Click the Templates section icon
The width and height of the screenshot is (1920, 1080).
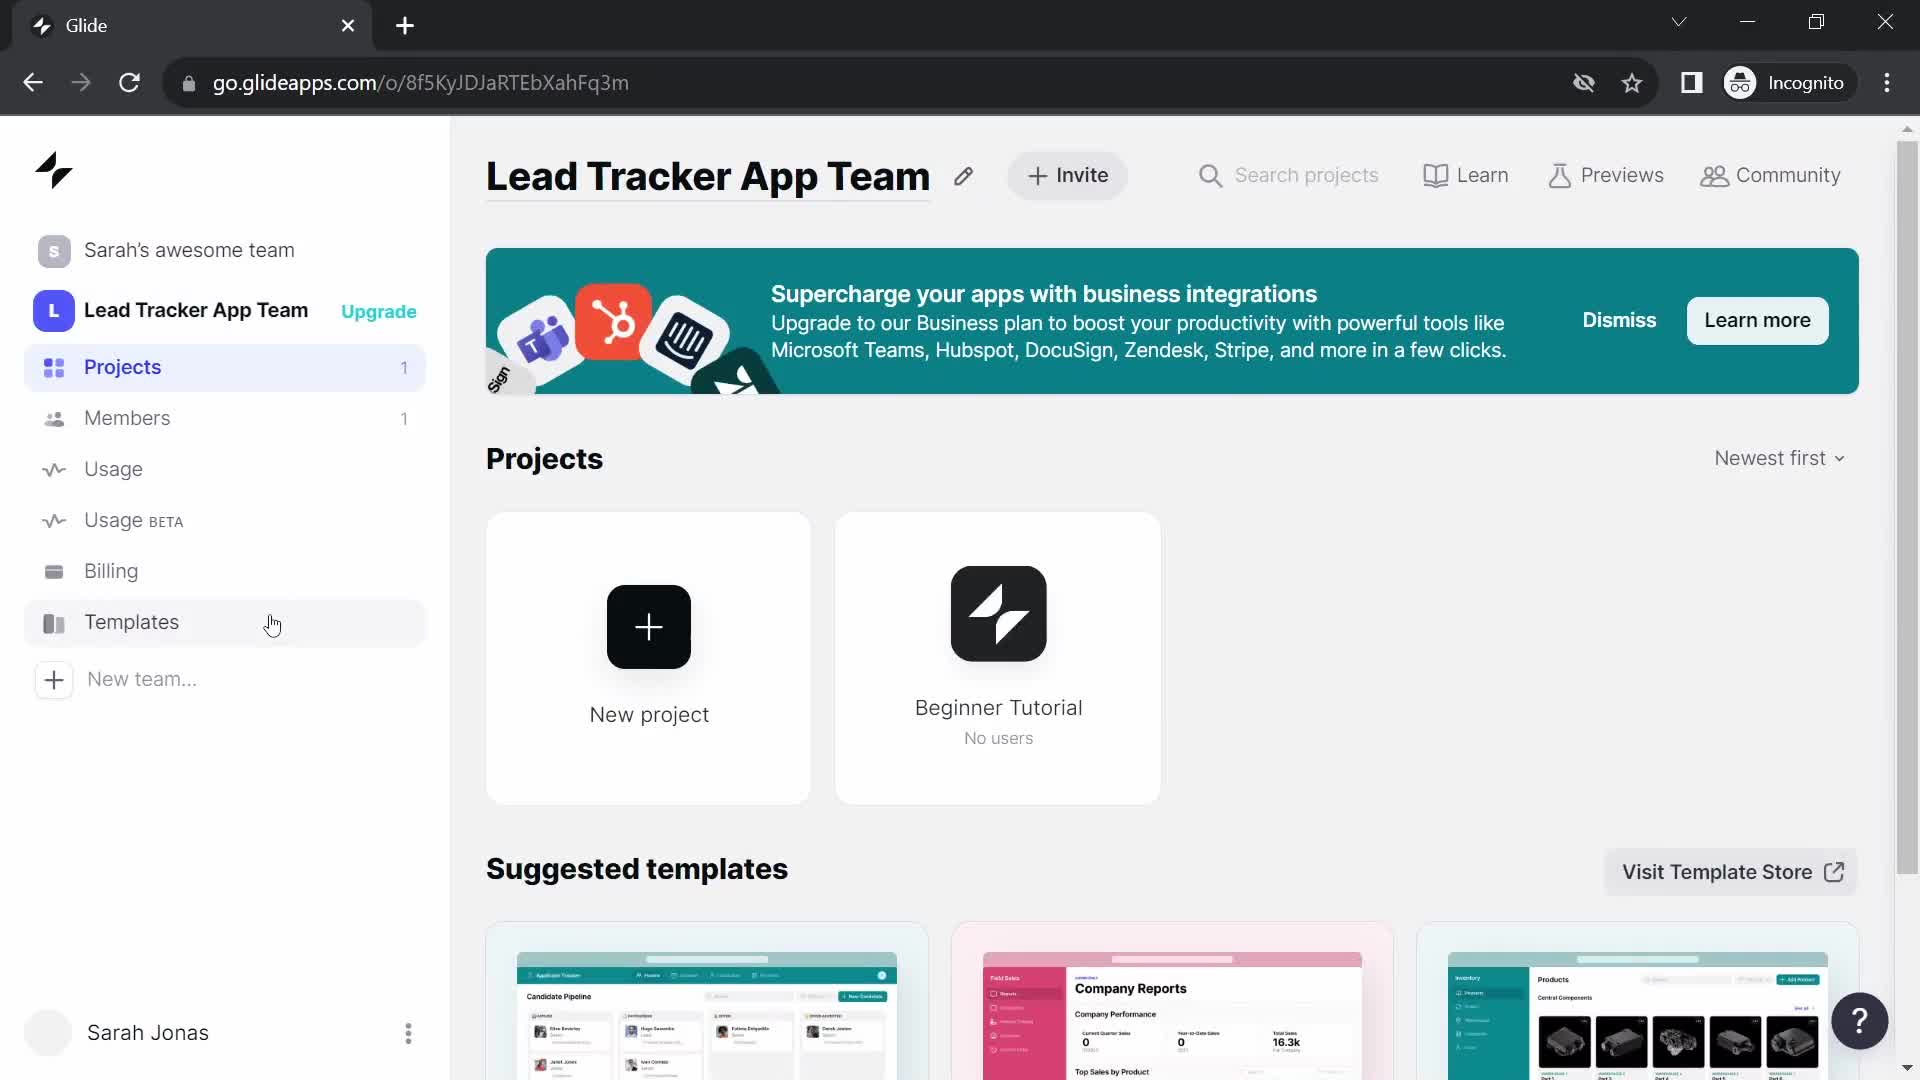[54, 621]
